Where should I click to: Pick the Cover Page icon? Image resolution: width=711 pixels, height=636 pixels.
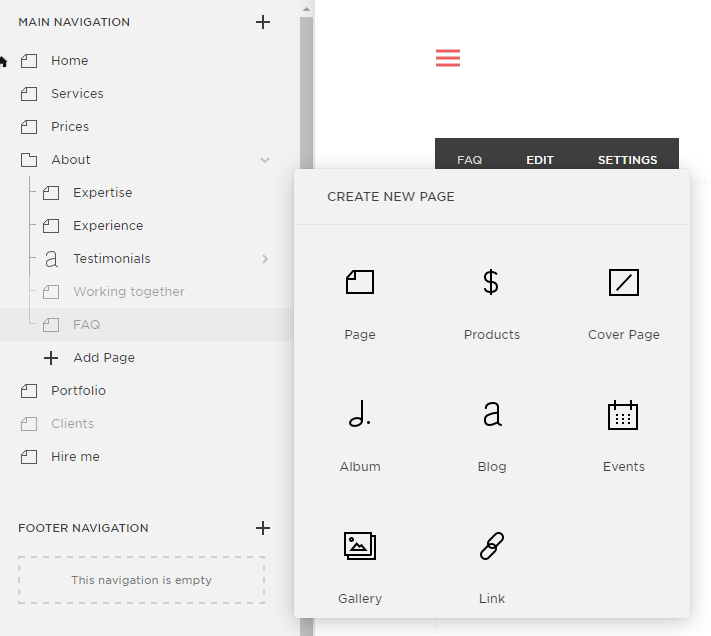coord(623,283)
